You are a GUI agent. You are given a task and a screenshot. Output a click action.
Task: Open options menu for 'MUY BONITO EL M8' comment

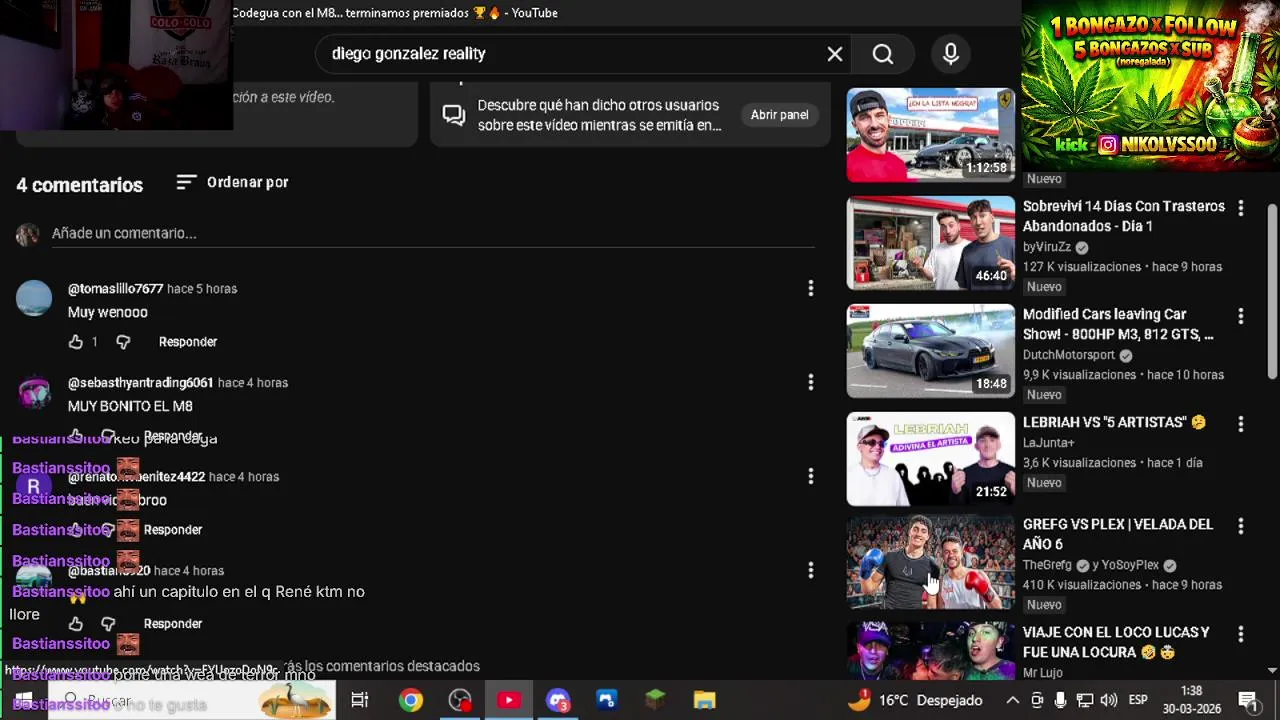(811, 383)
